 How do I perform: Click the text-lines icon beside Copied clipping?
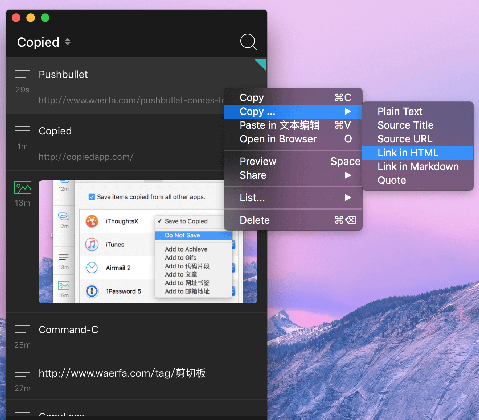coord(22,129)
